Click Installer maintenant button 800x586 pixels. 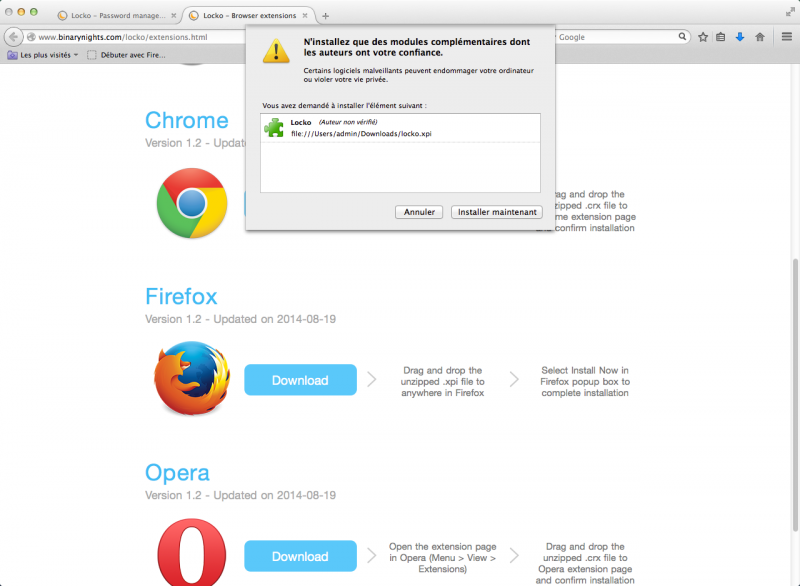pyautogui.click(x=497, y=212)
